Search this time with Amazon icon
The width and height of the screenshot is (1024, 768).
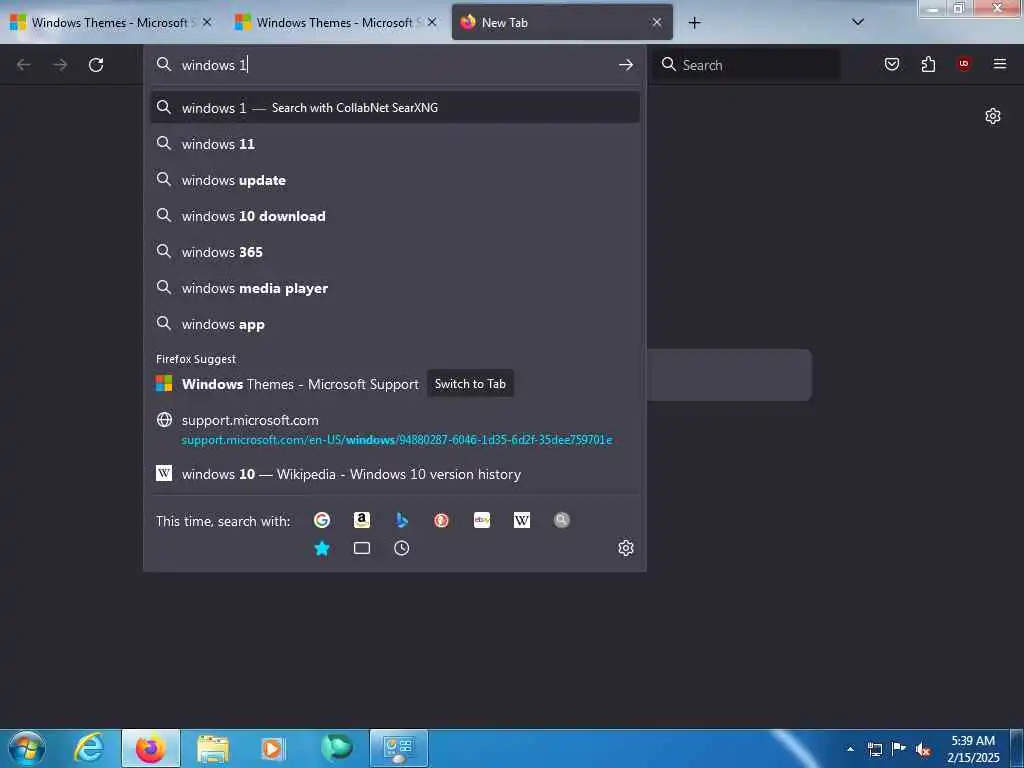(x=362, y=520)
